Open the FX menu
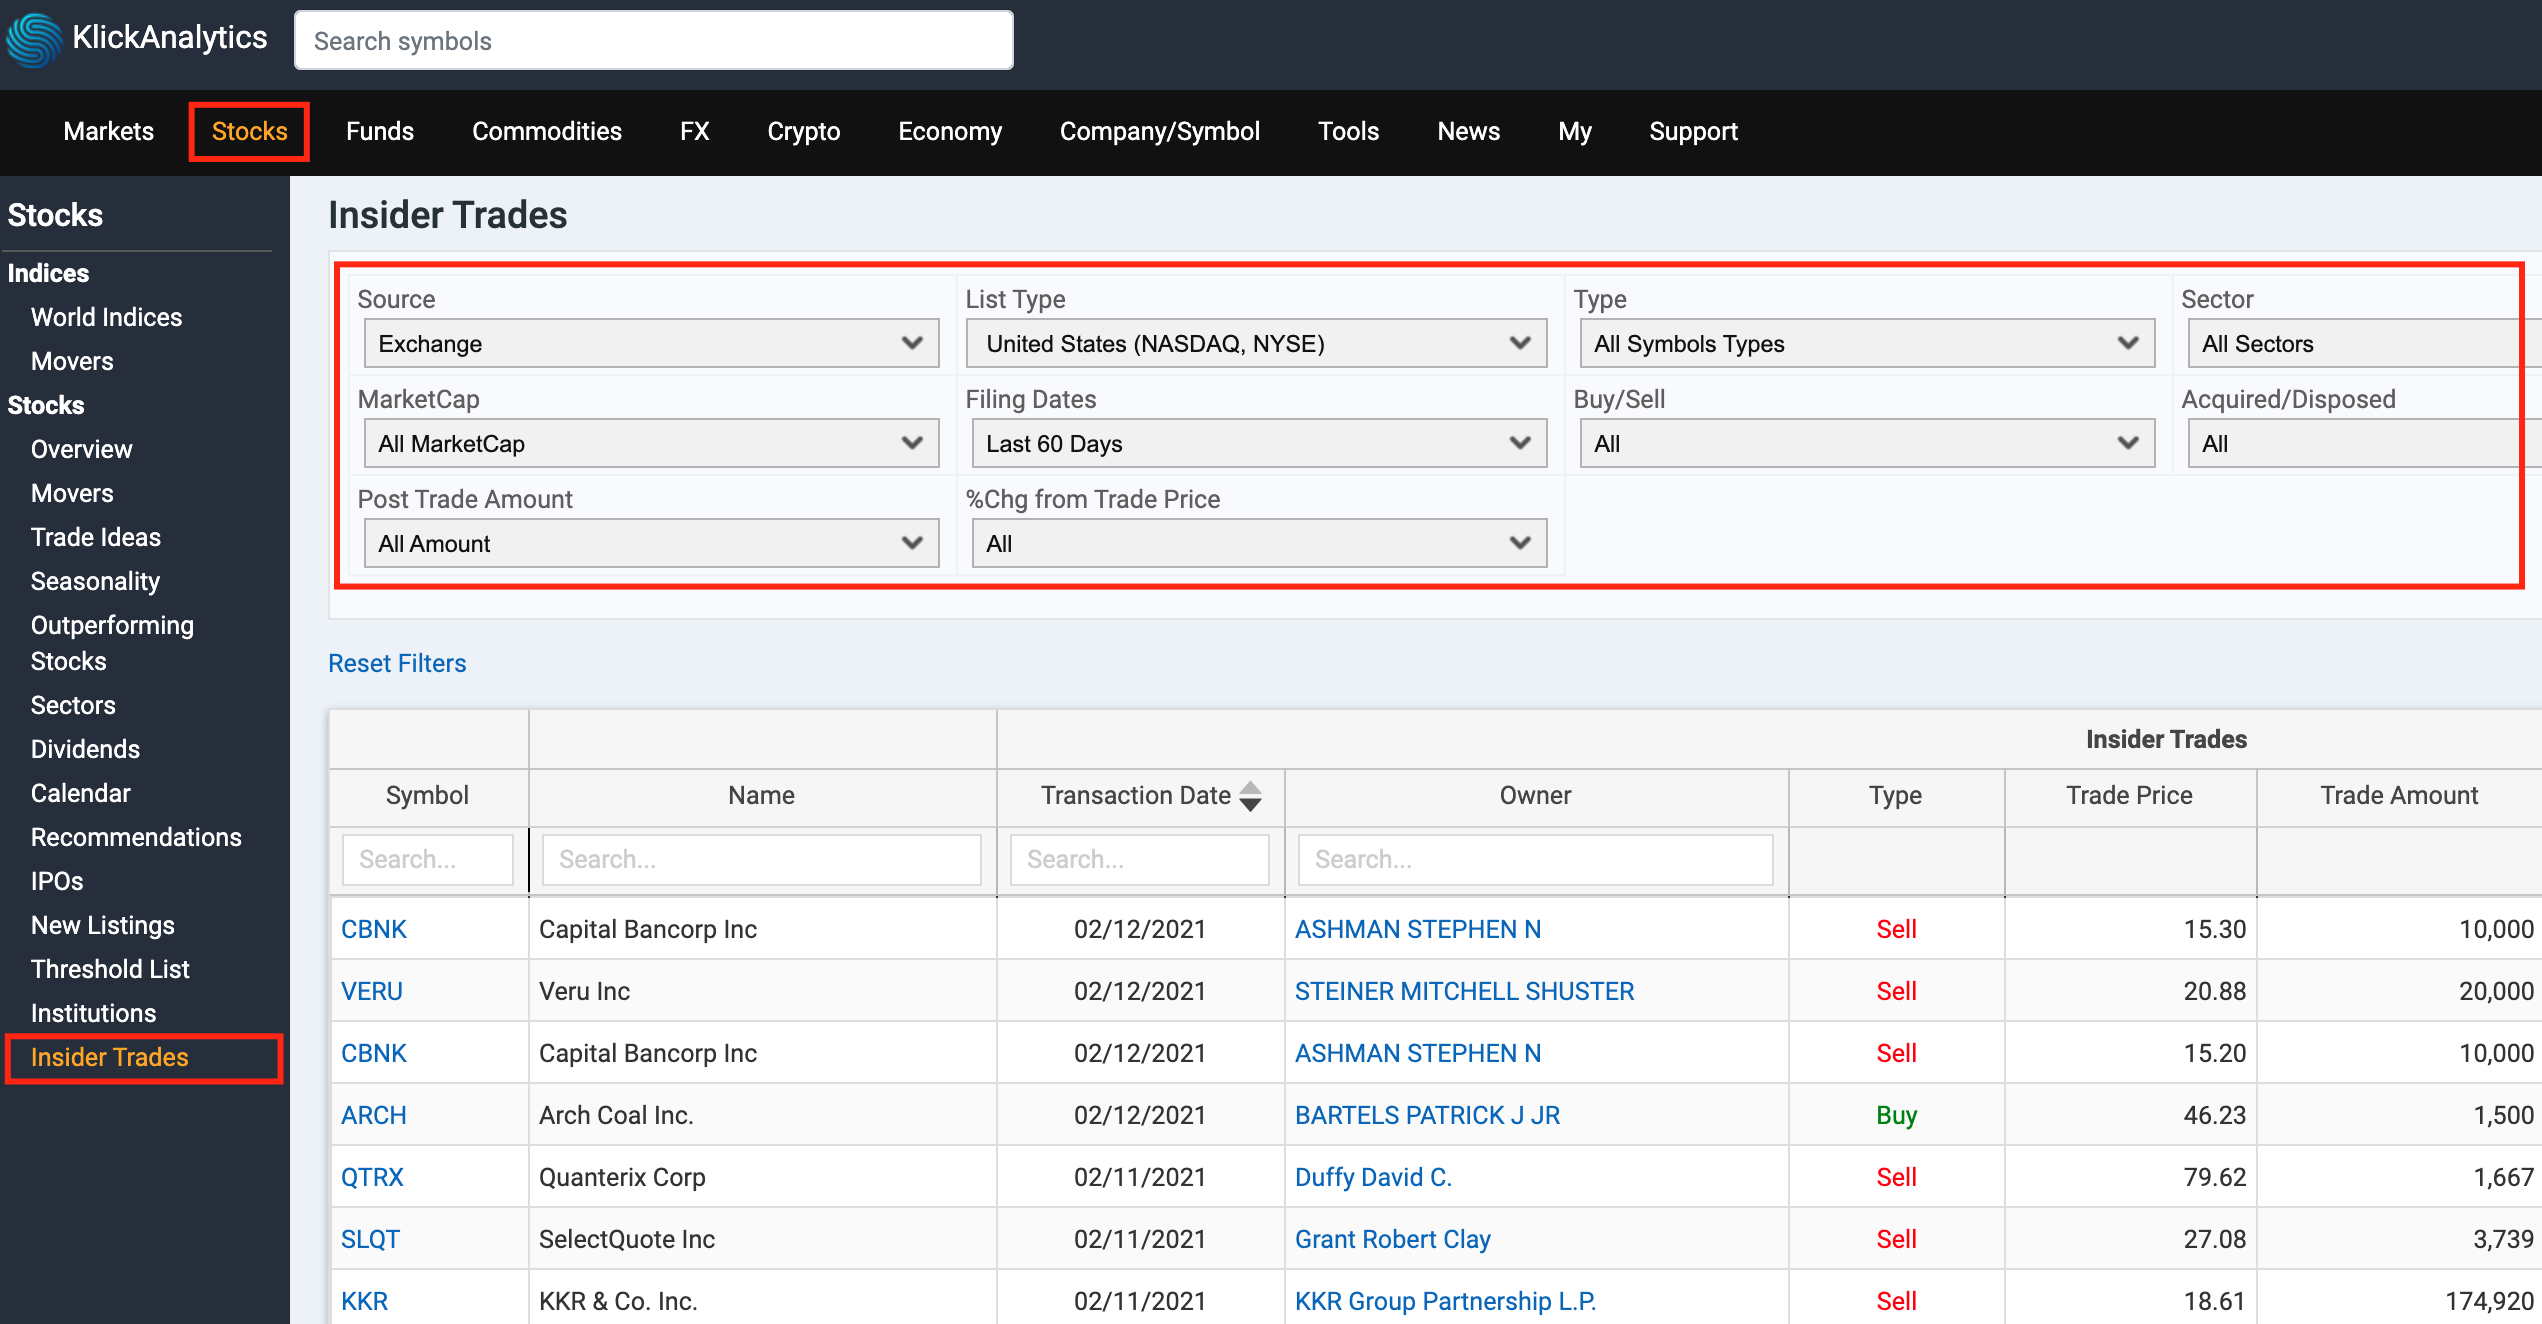This screenshot has width=2542, height=1324. [x=694, y=131]
